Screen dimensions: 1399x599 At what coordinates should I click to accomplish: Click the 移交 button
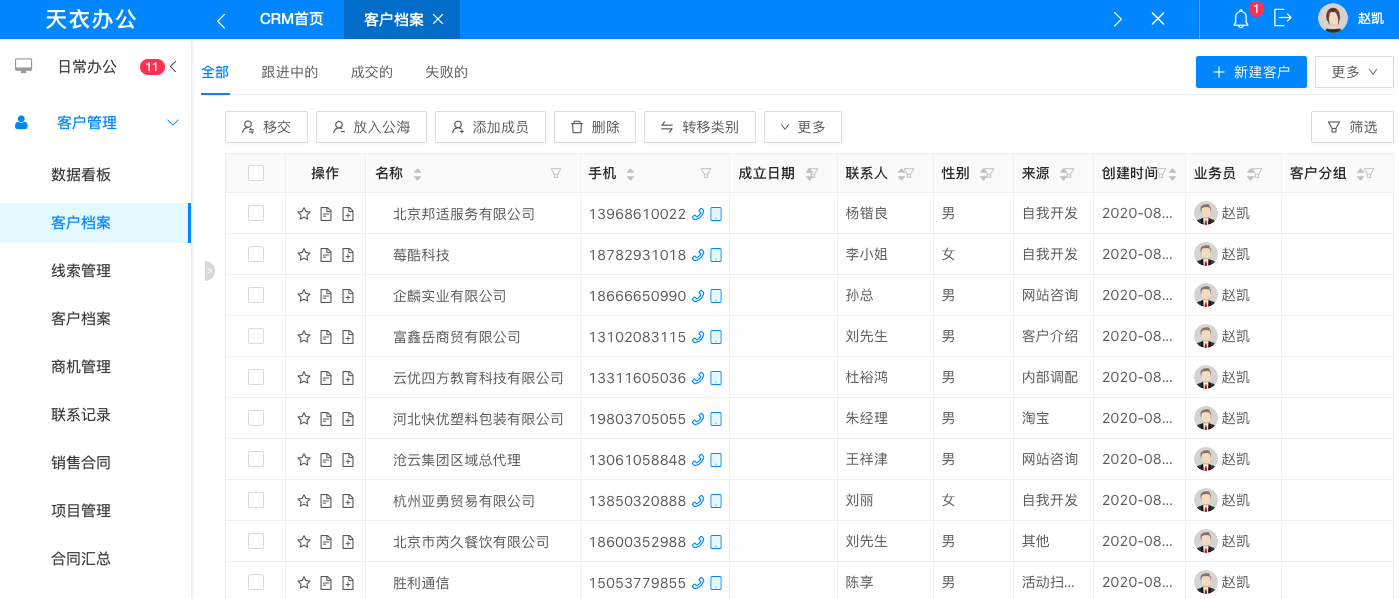[266, 127]
